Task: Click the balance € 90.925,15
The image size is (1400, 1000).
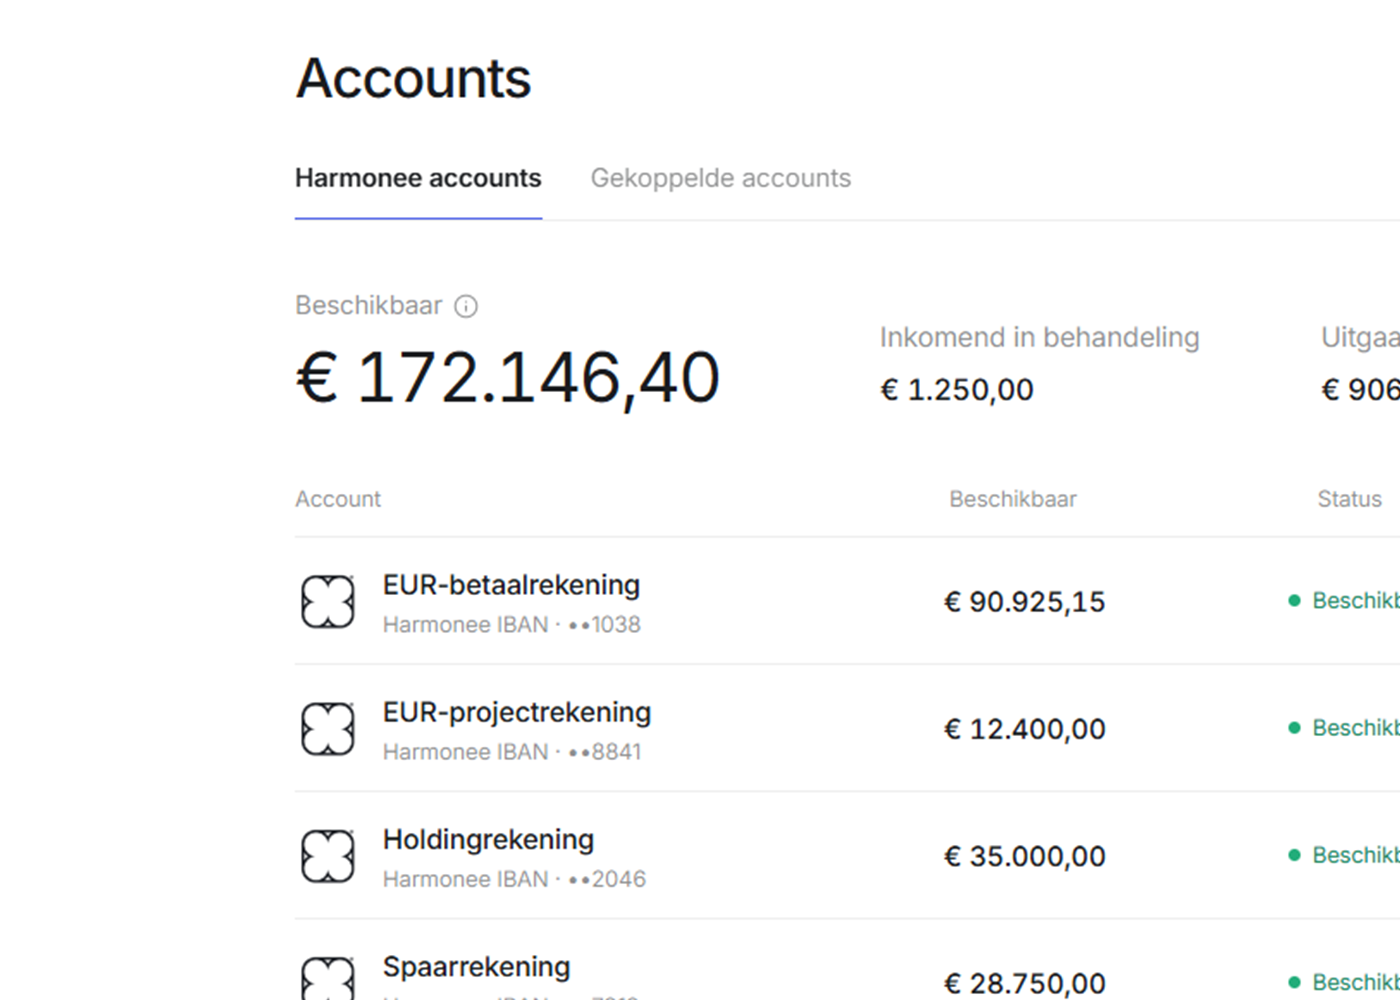Action: click(1025, 602)
